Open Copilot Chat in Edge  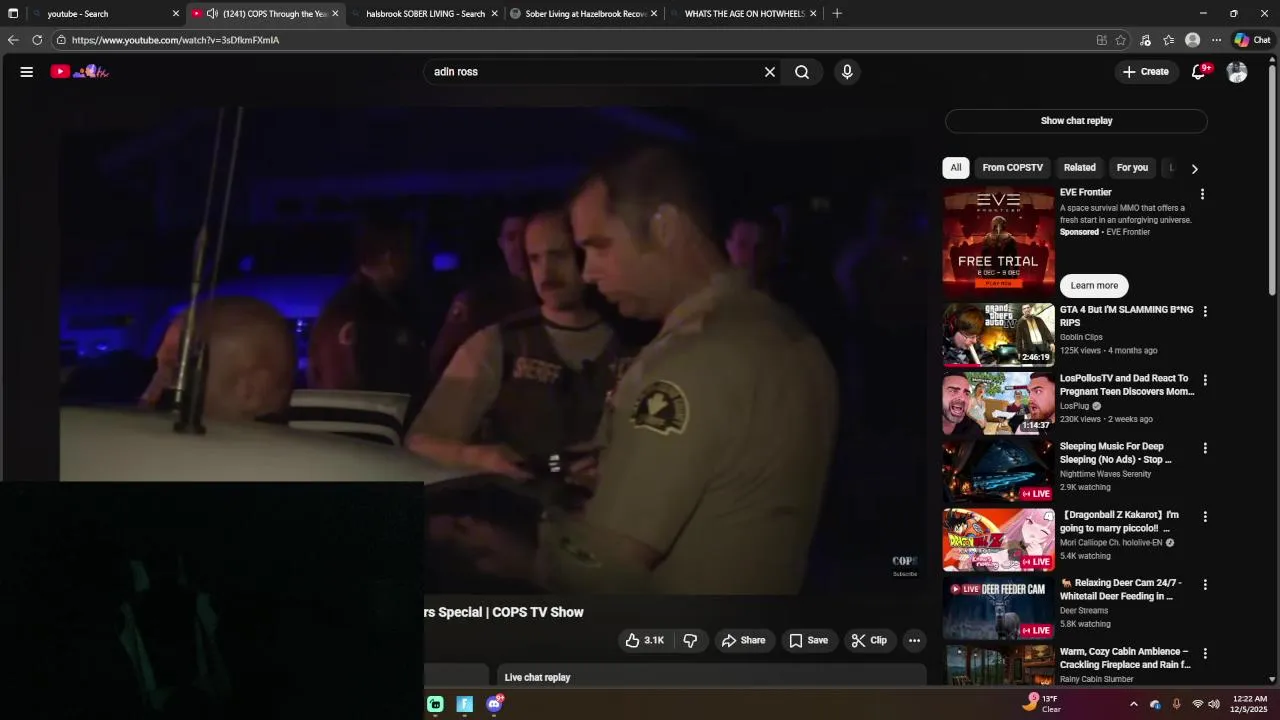click(x=1252, y=40)
